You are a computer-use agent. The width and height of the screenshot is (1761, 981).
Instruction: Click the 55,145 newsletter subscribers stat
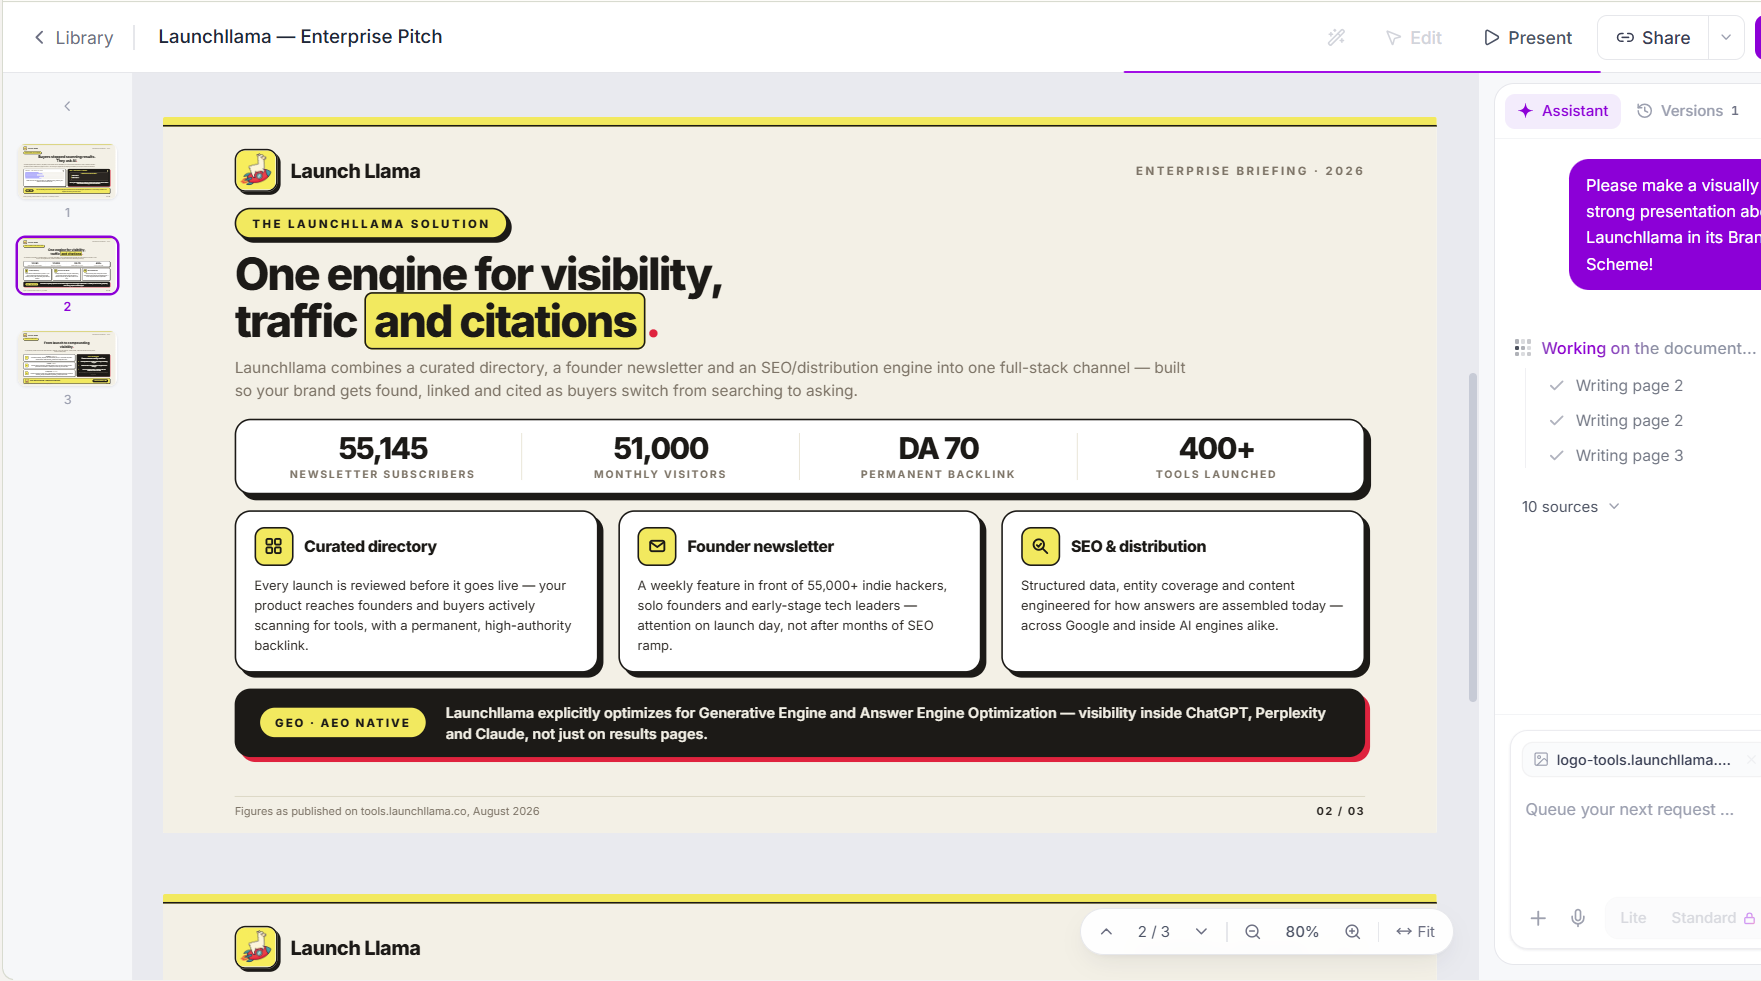tap(382, 457)
